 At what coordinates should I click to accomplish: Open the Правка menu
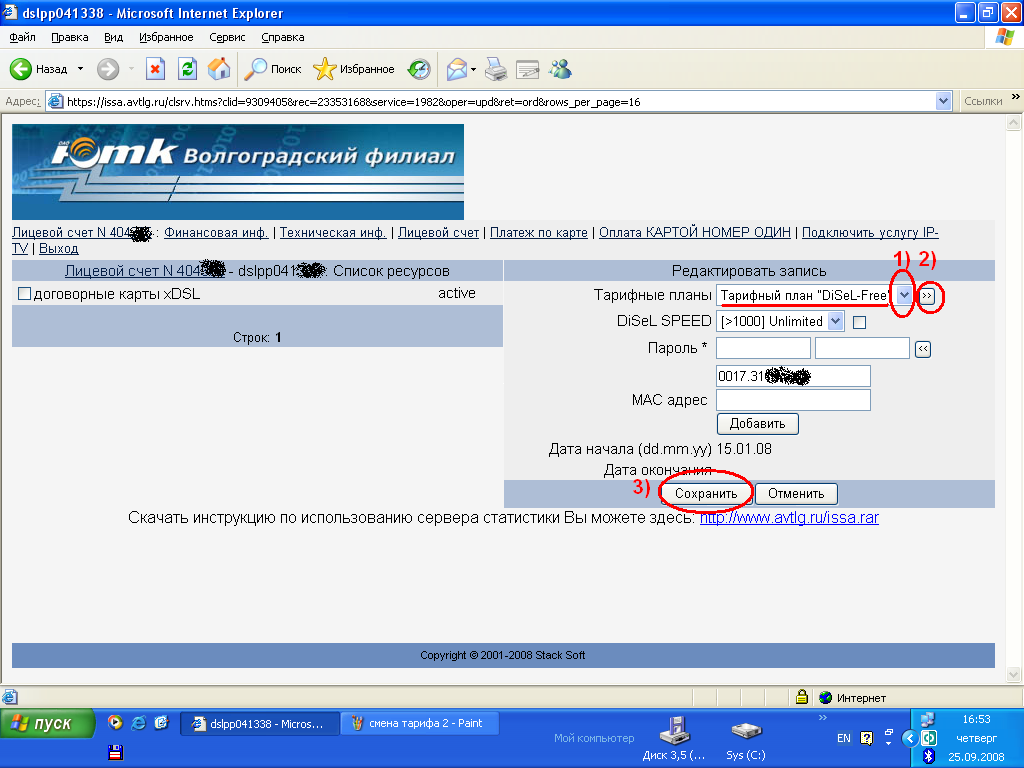pos(70,37)
